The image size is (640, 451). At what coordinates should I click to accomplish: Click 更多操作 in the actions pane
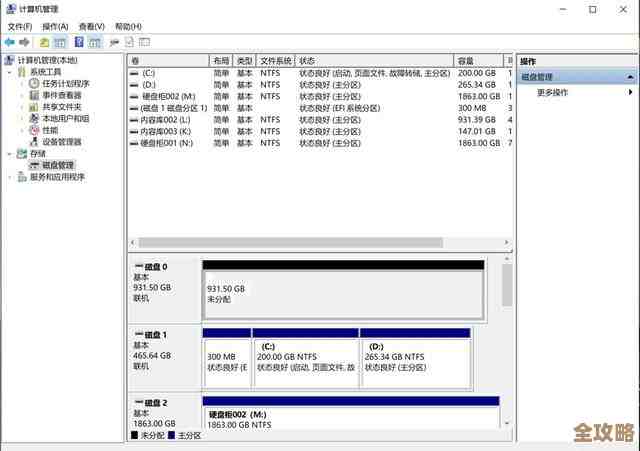tap(552, 92)
